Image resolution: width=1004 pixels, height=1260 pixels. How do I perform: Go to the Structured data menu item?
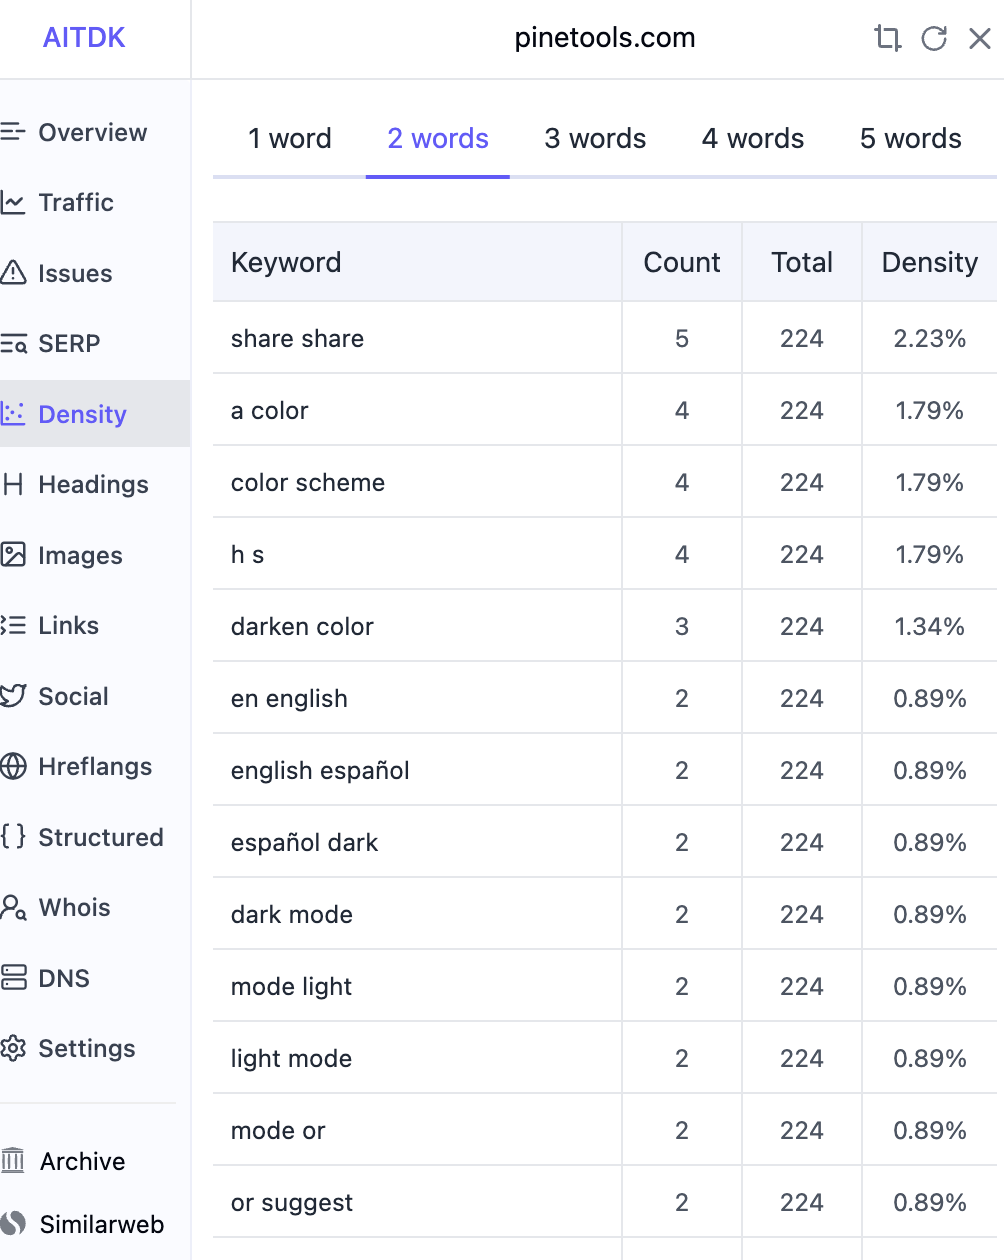100,838
